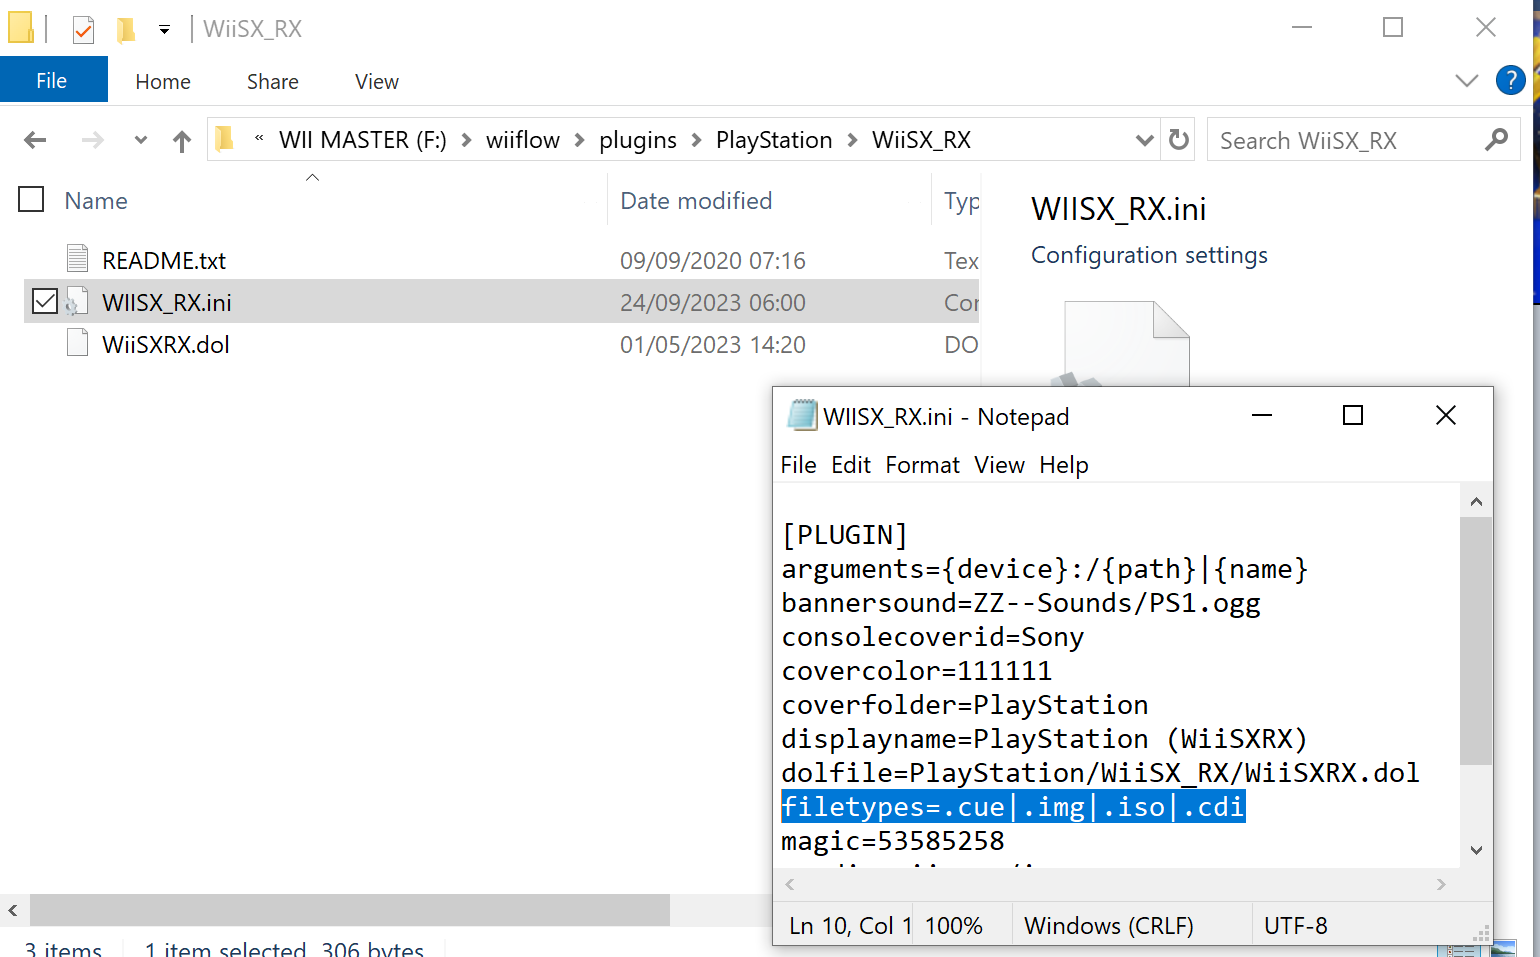Screen dimensions: 1540x957
Task: Expand the chevron after plugins breadcrumb
Action: 697,140
